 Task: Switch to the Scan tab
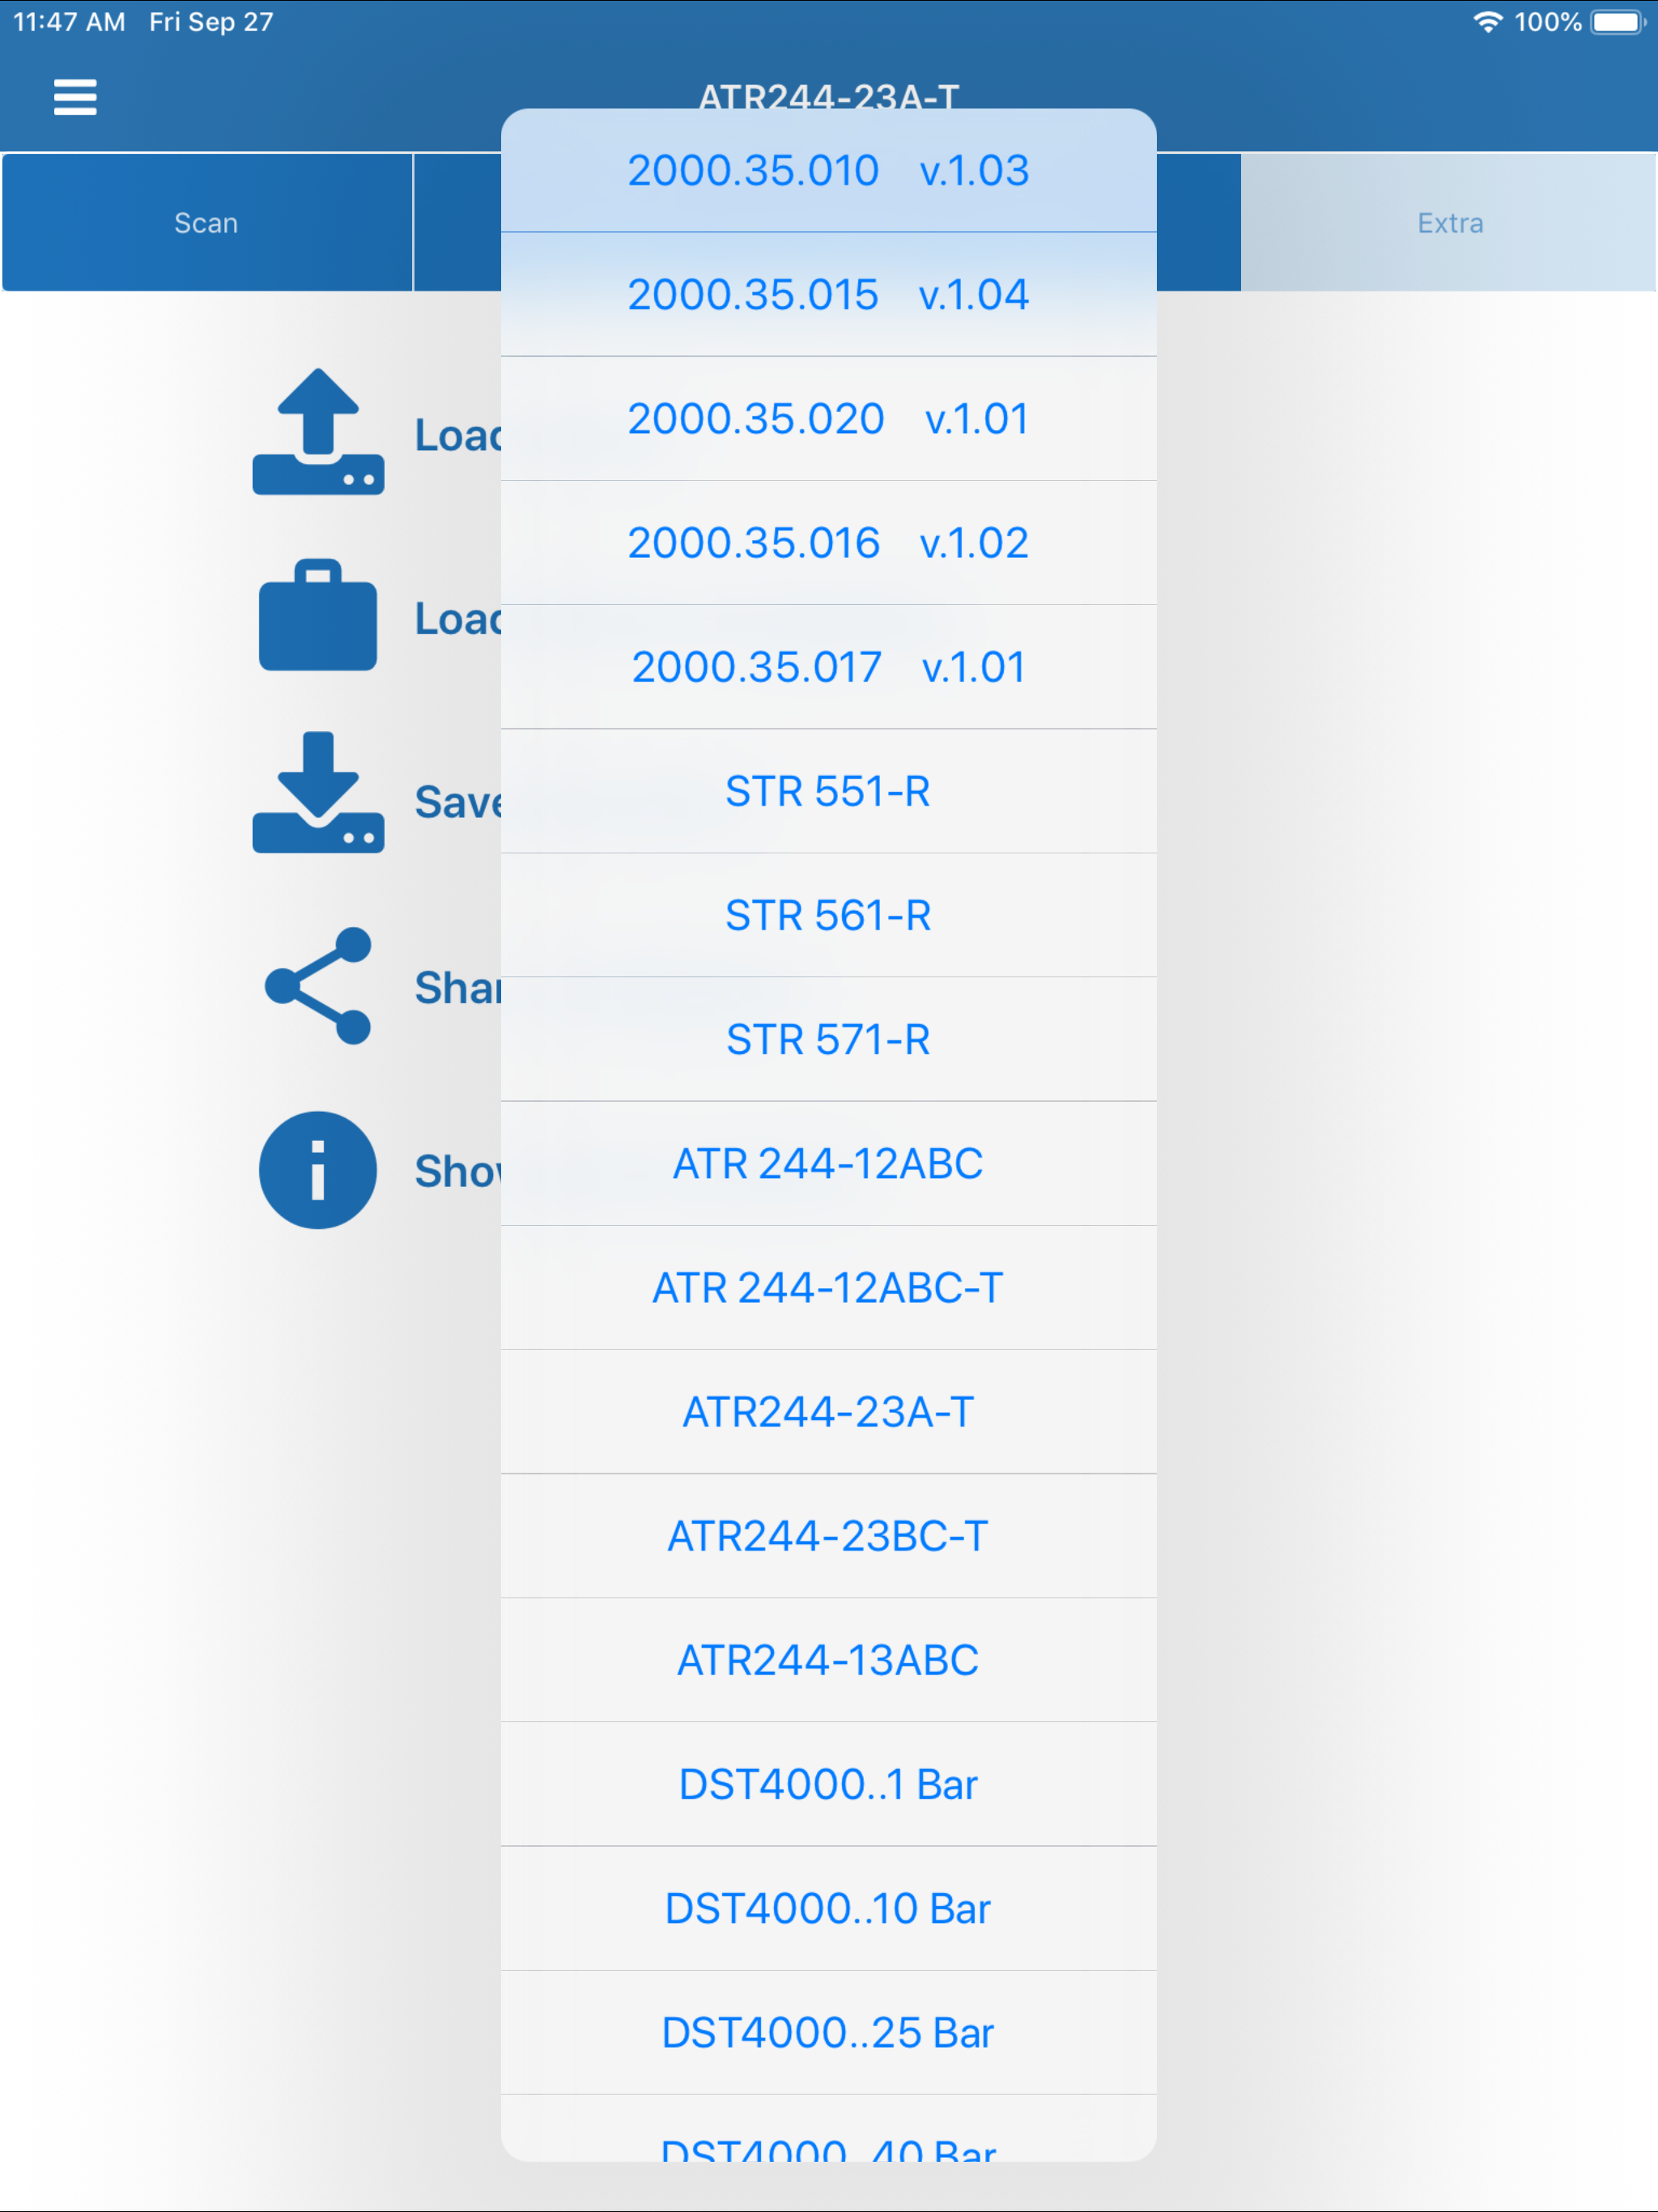[207, 222]
